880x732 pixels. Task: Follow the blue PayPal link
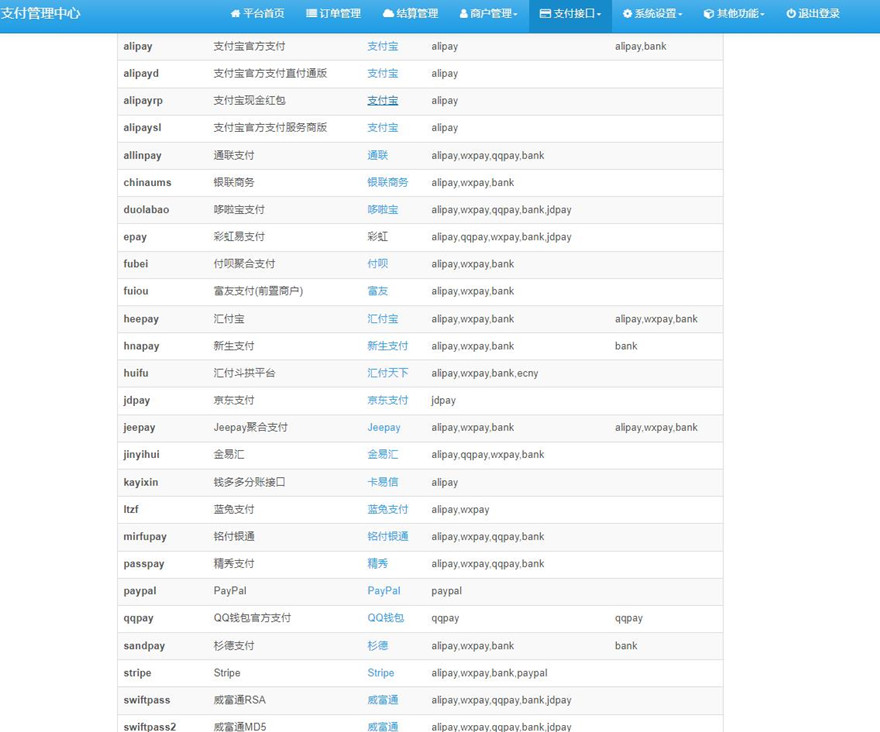pyautogui.click(x=384, y=591)
